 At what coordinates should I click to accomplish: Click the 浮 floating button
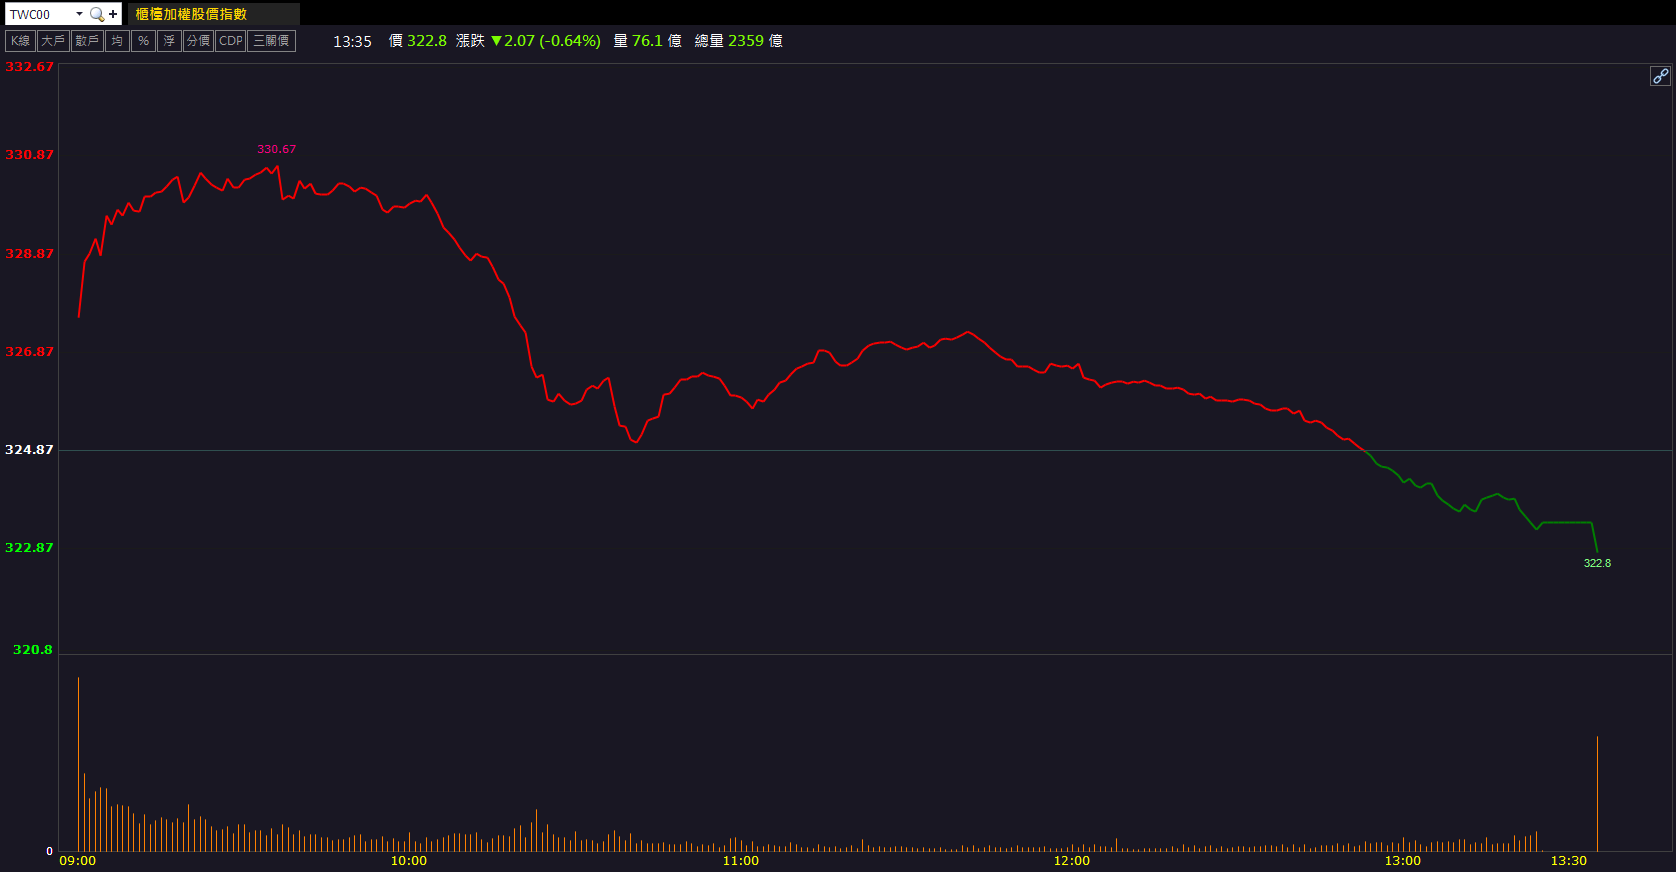click(x=169, y=41)
